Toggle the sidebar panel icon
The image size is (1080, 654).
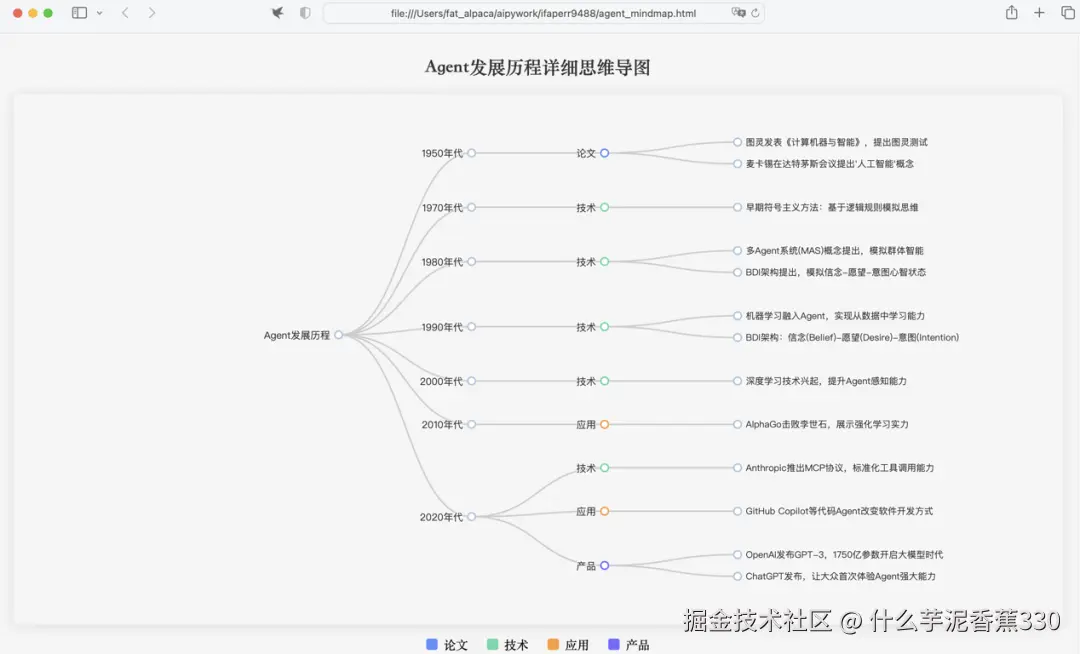[78, 14]
